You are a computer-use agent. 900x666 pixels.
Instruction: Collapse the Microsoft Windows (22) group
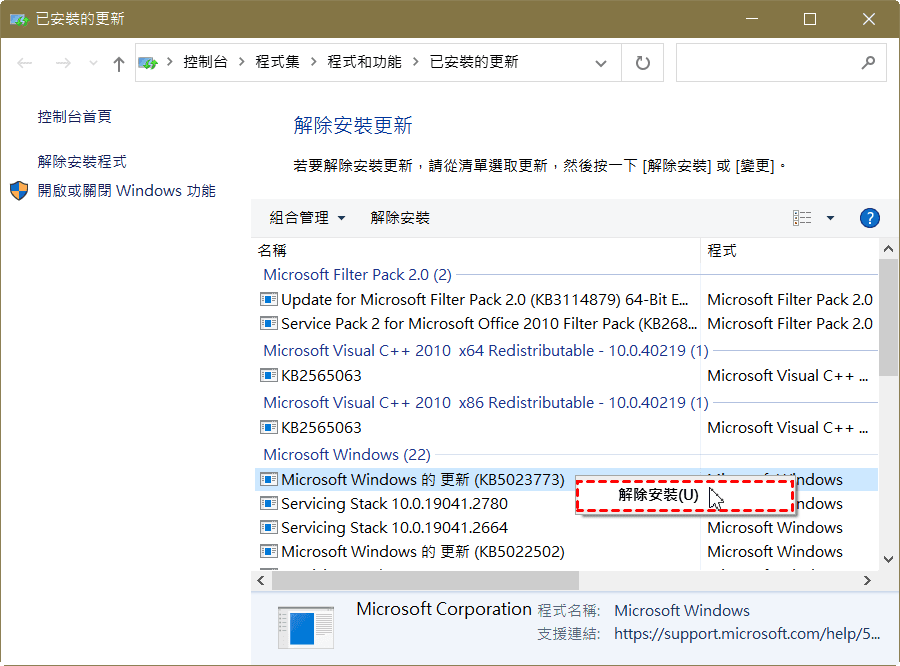pos(347,455)
